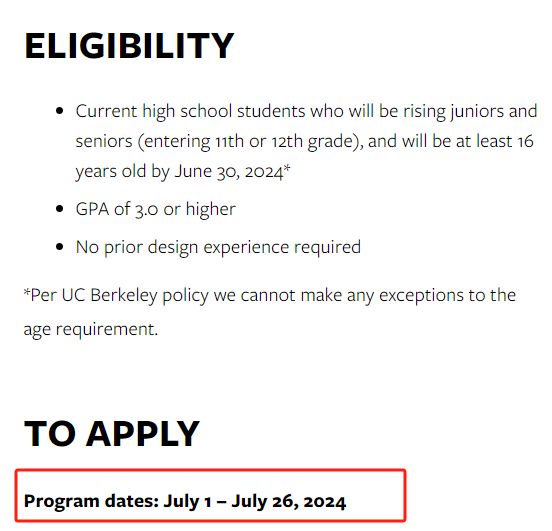This screenshot has width=552, height=531.
Task: Click the TO APPLY heading
Action: pos(112,433)
